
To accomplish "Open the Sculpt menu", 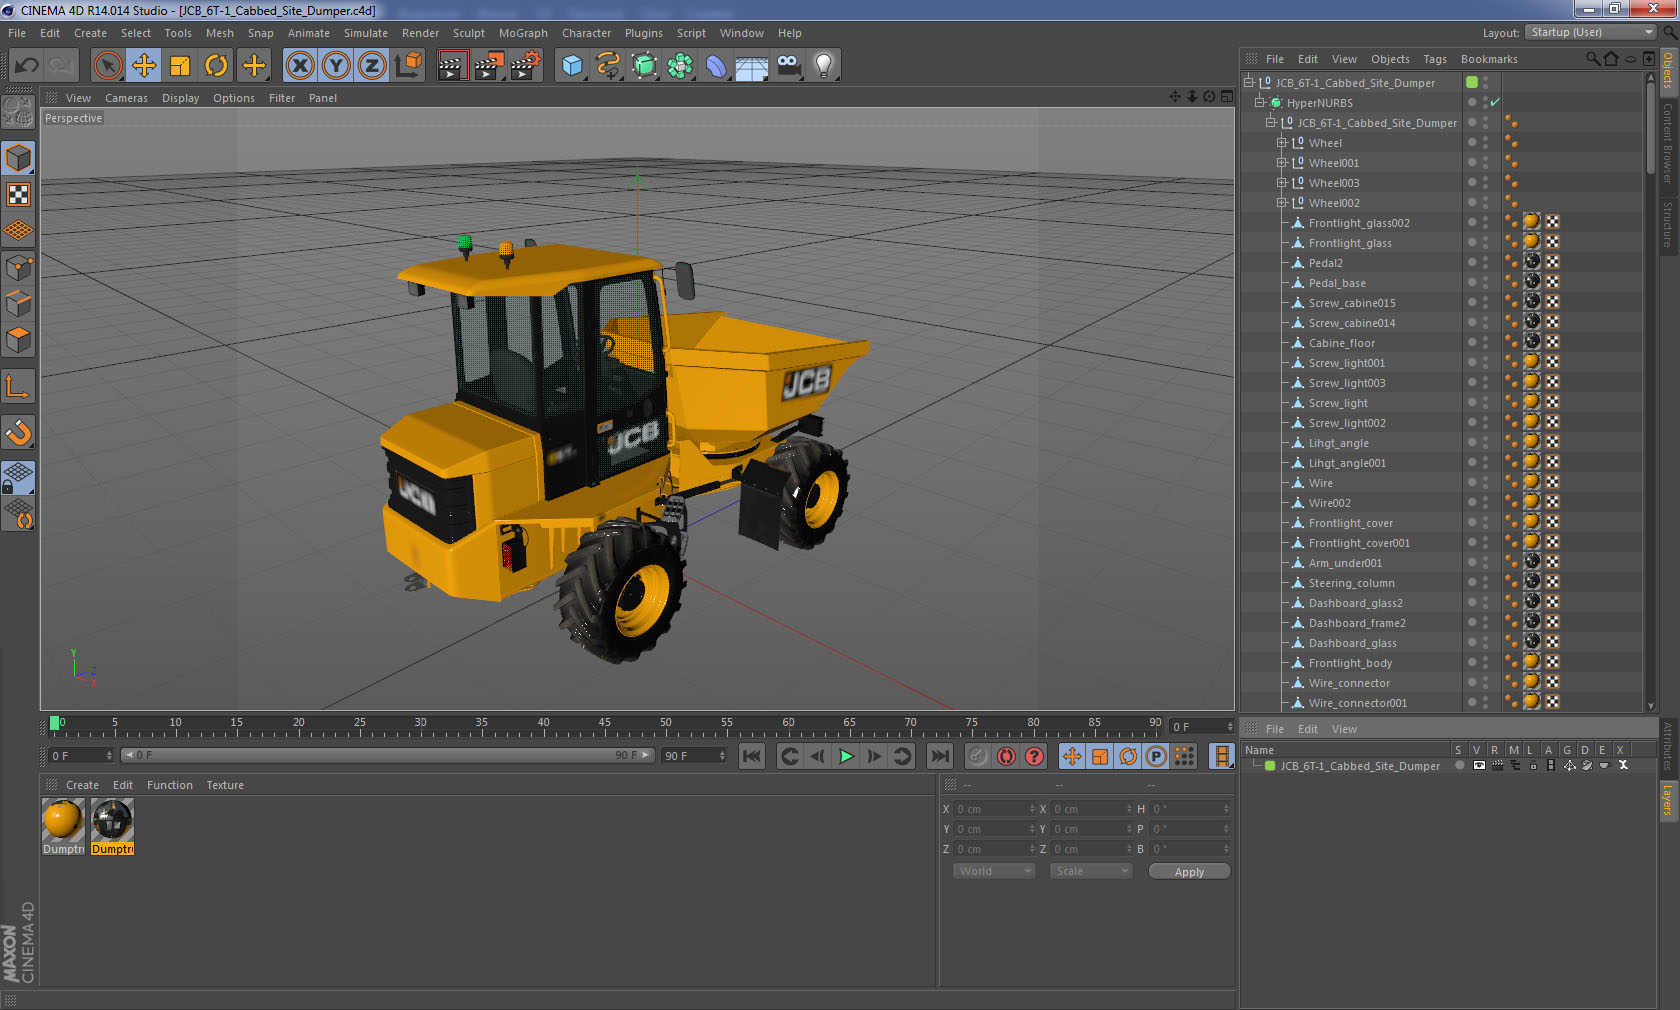I will (469, 33).
